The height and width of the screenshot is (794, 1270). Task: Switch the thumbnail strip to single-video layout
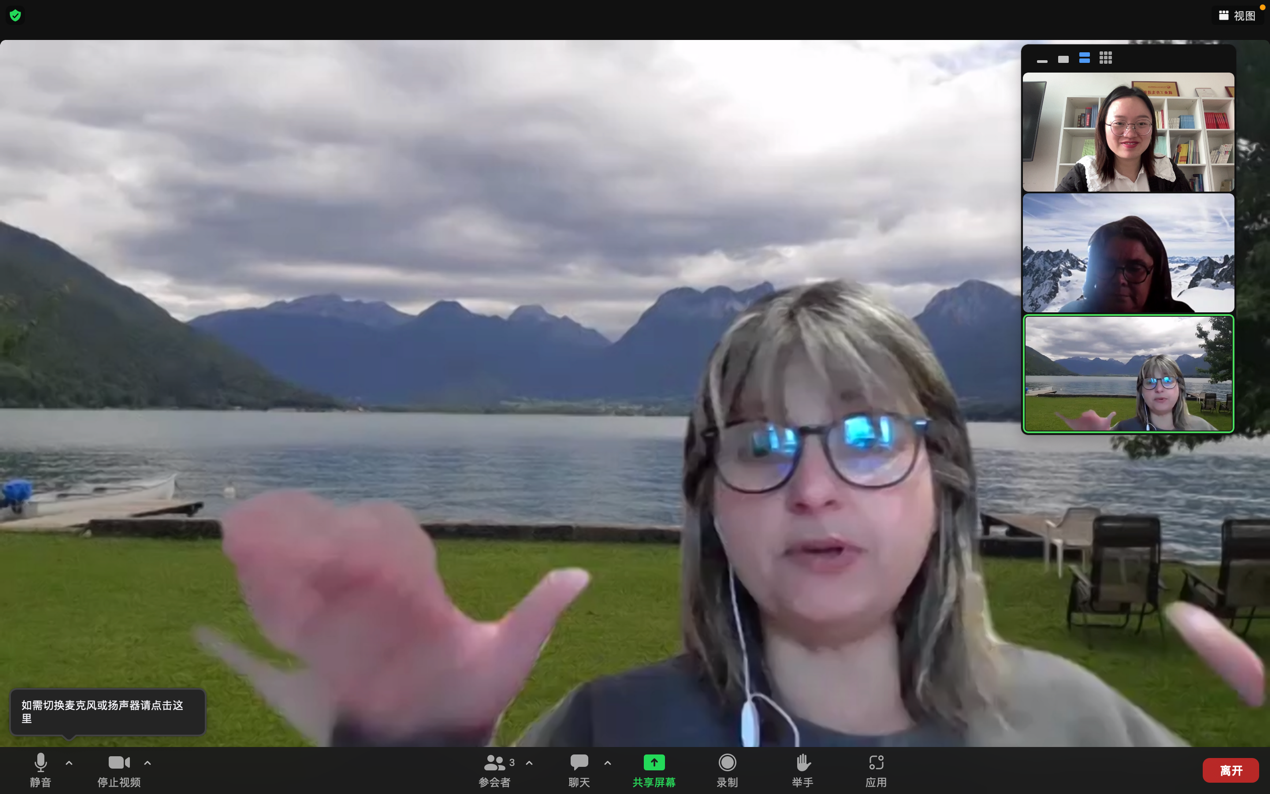point(1063,59)
